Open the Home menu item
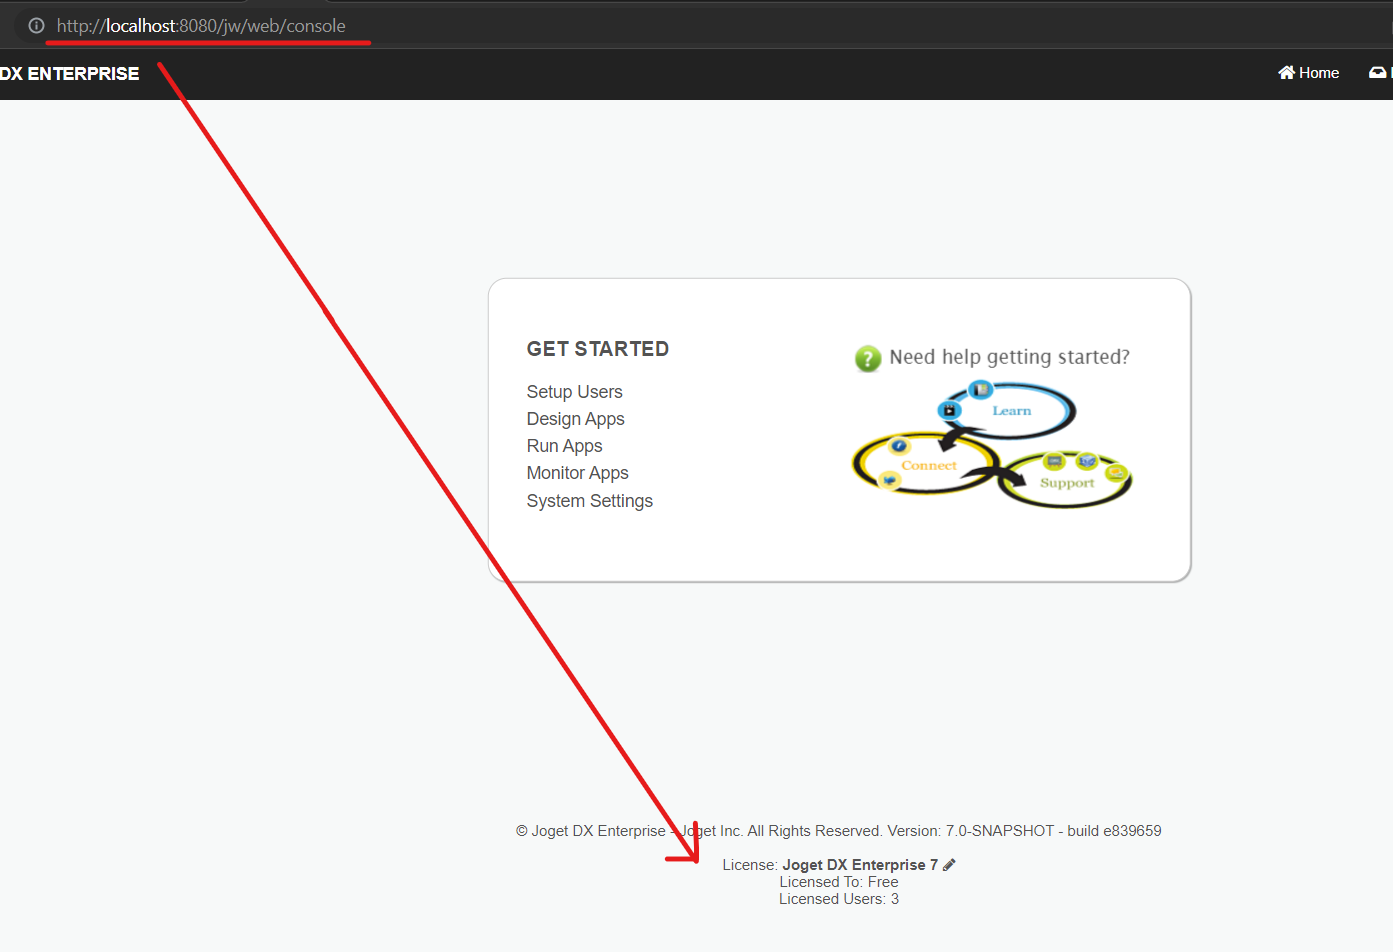 [1308, 73]
